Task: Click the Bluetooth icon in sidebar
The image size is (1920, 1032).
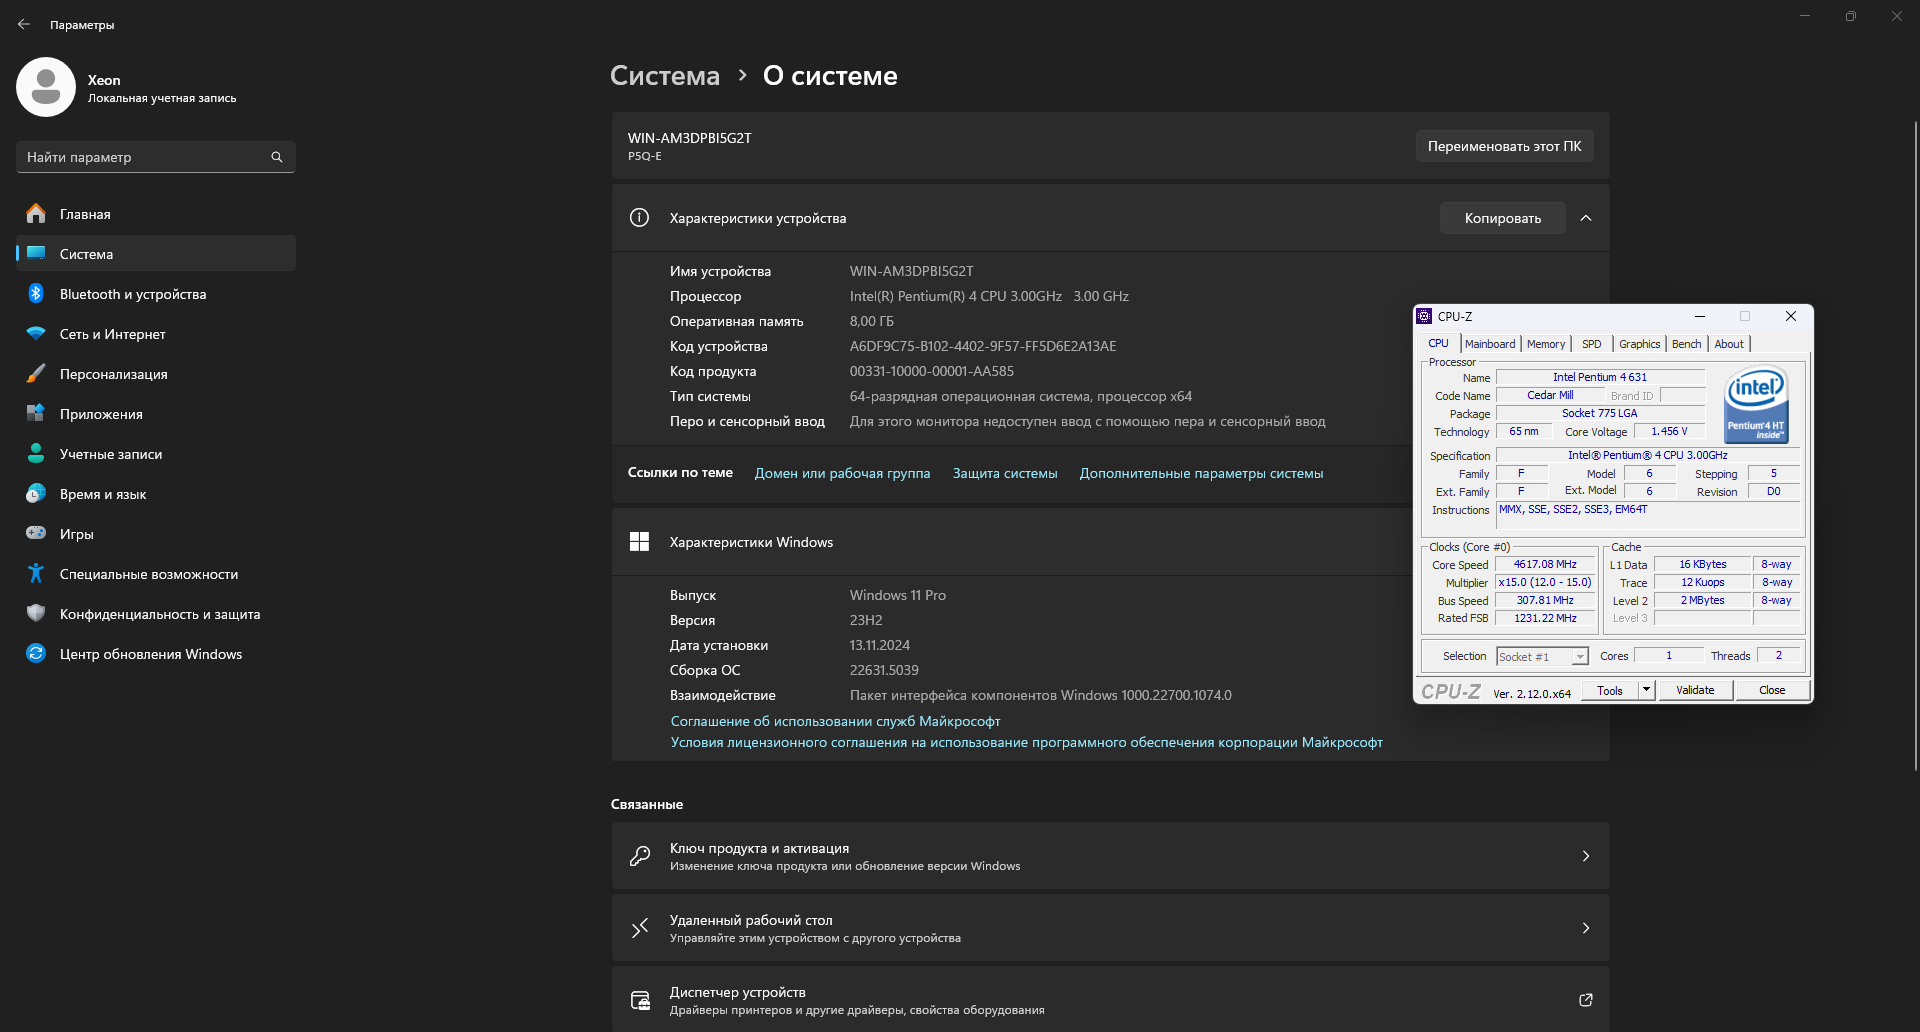Action: point(36,294)
